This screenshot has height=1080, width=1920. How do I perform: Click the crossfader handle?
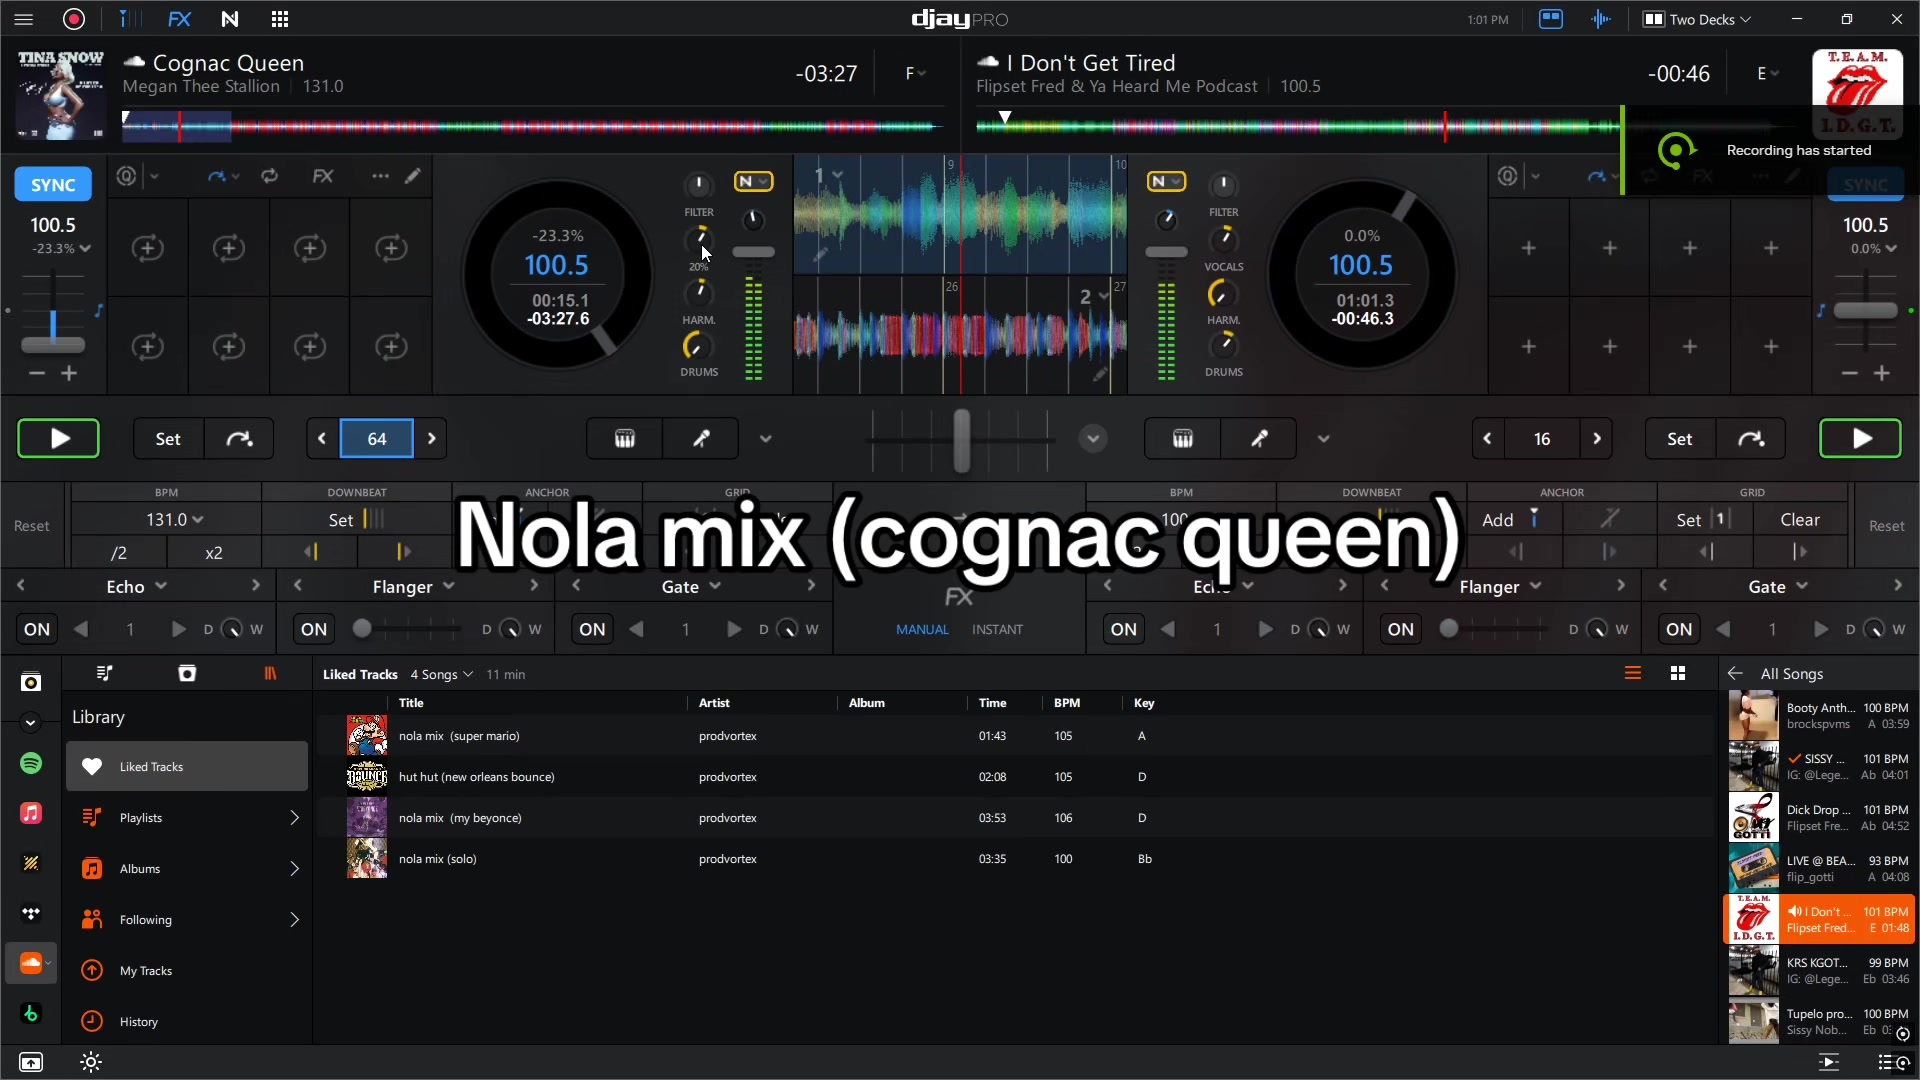pos(962,440)
